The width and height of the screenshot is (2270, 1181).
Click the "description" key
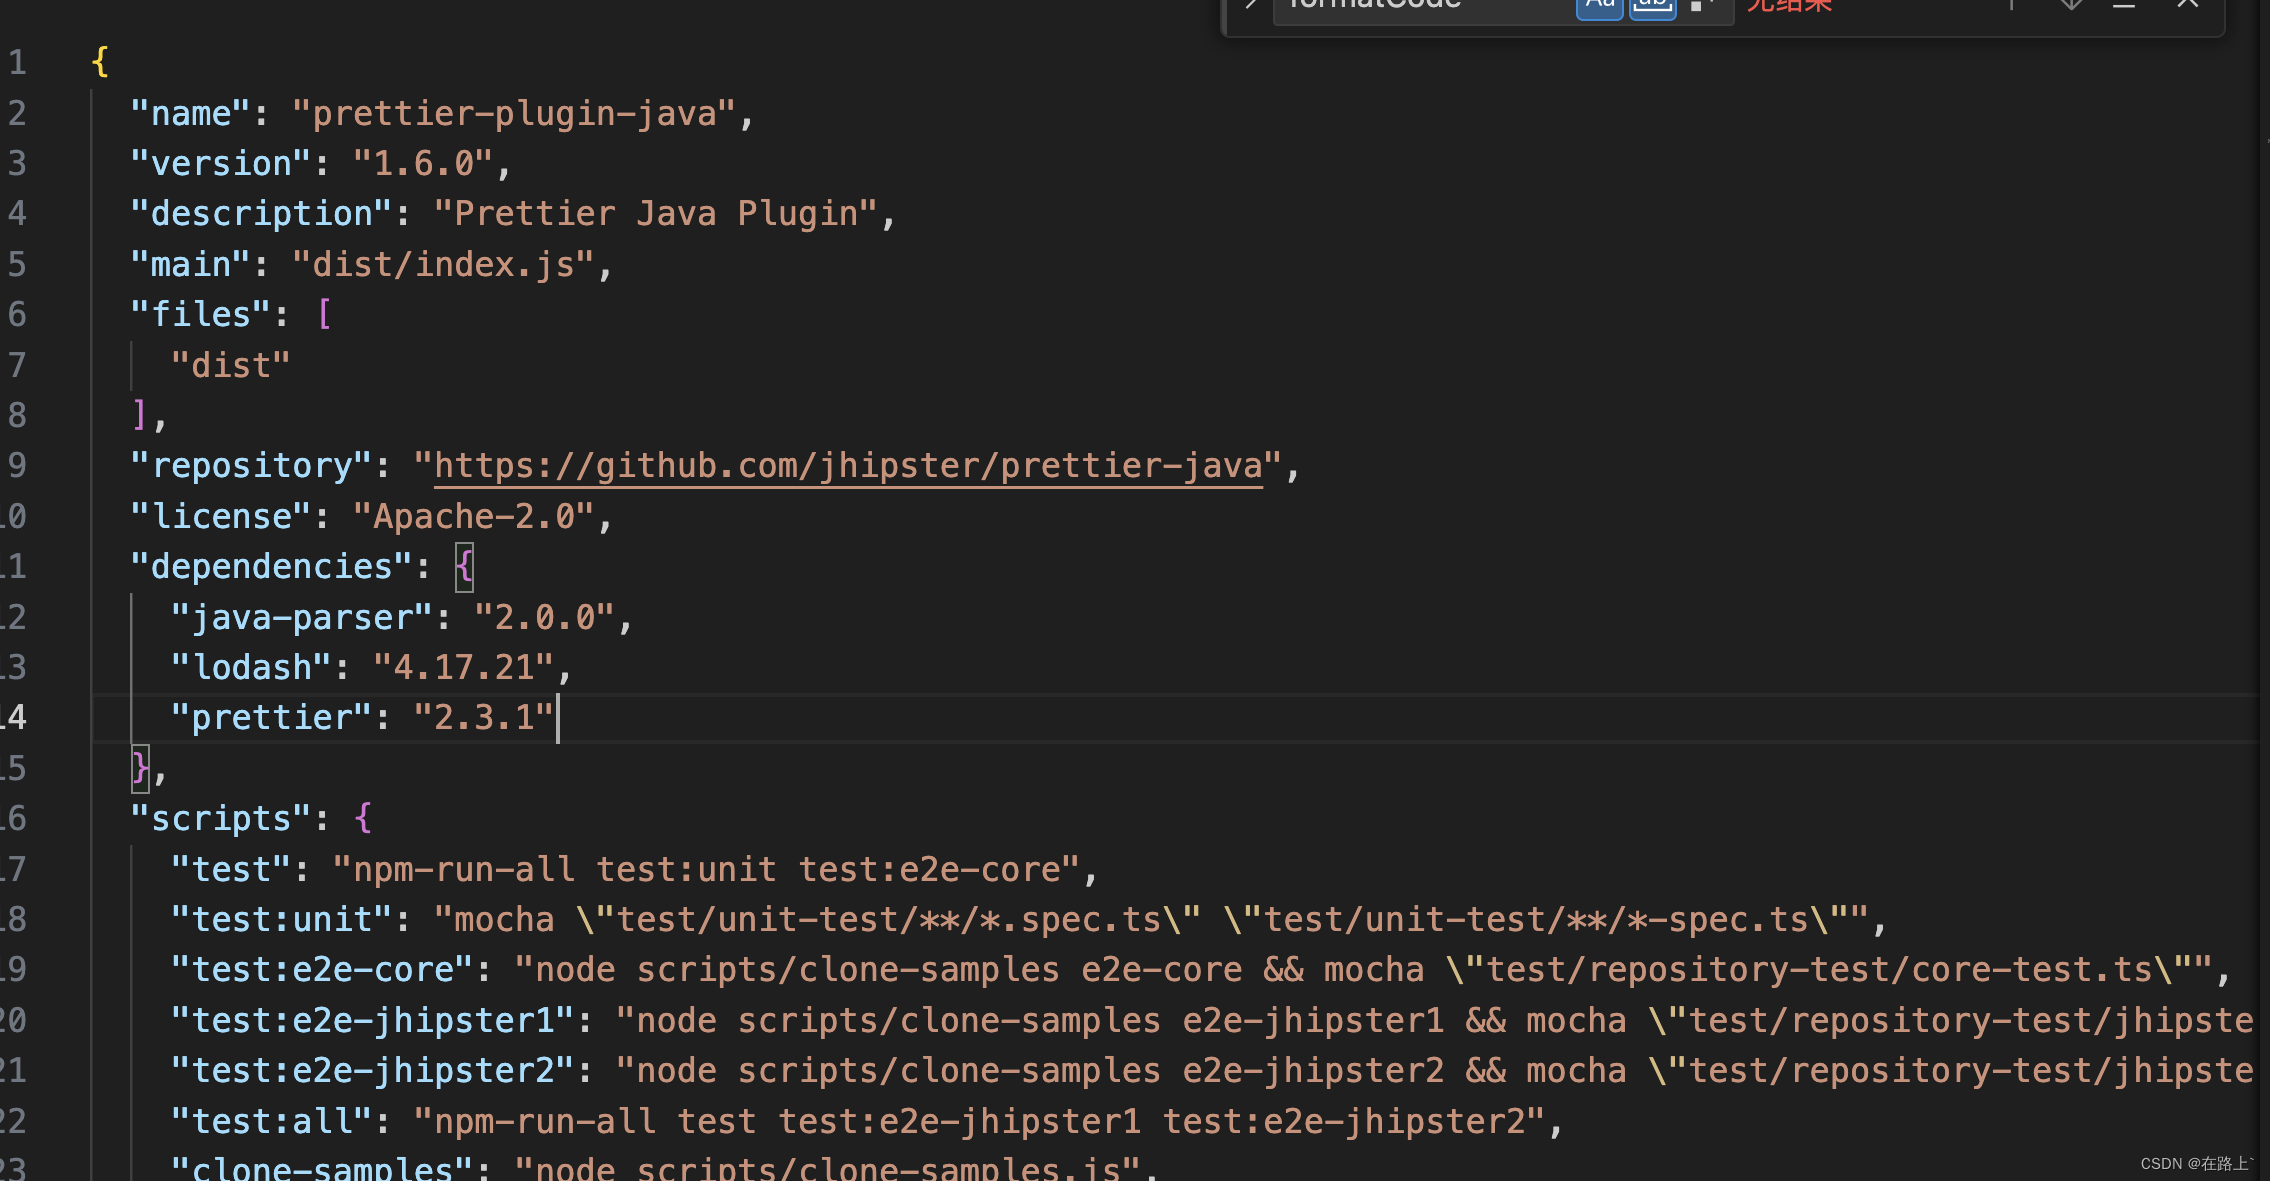(x=261, y=214)
